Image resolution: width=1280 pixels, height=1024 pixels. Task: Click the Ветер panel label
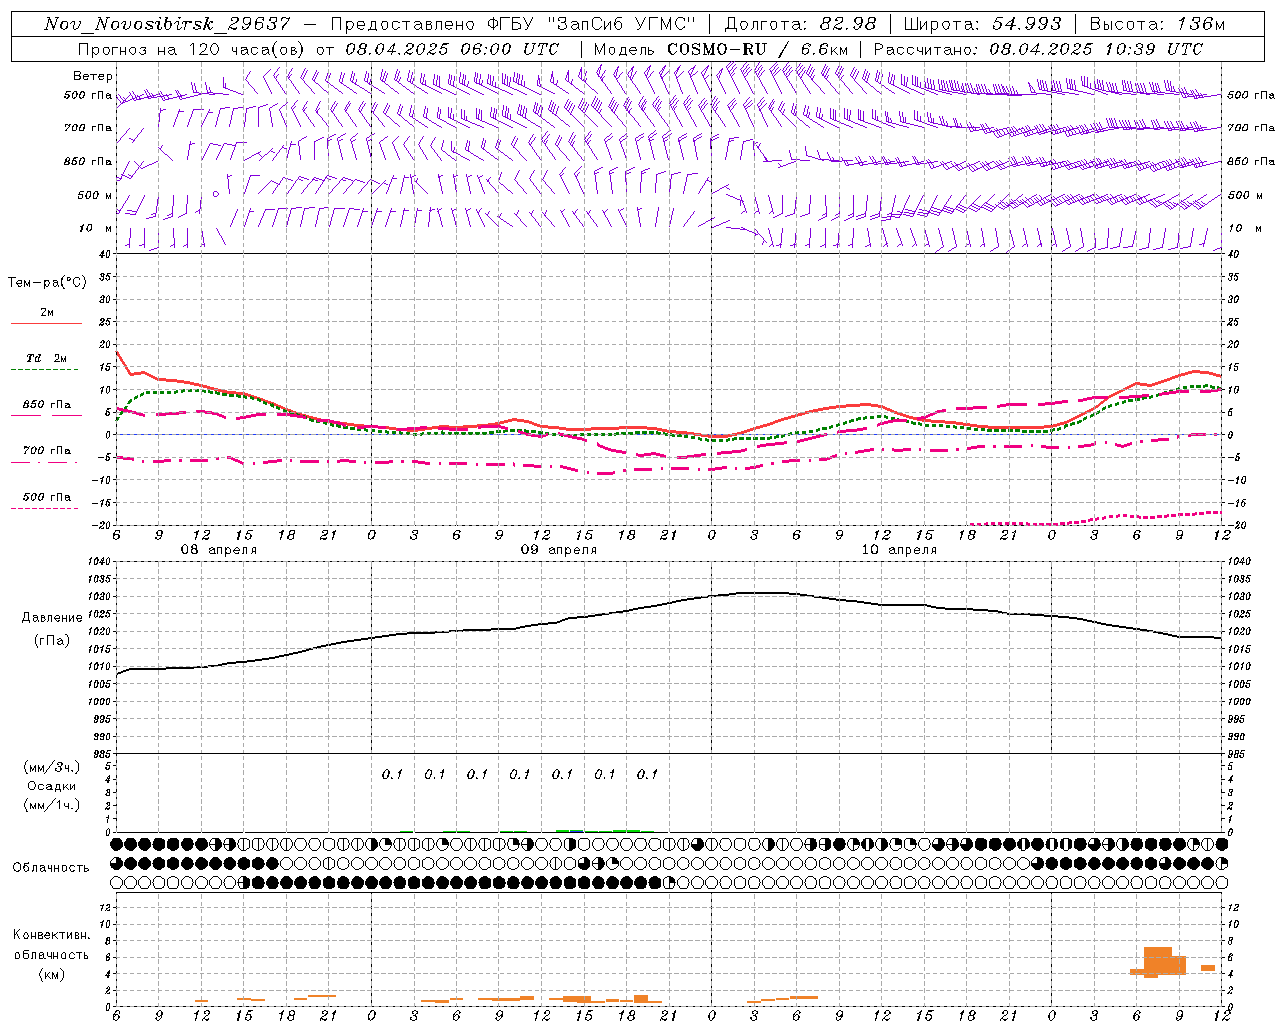point(93,76)
